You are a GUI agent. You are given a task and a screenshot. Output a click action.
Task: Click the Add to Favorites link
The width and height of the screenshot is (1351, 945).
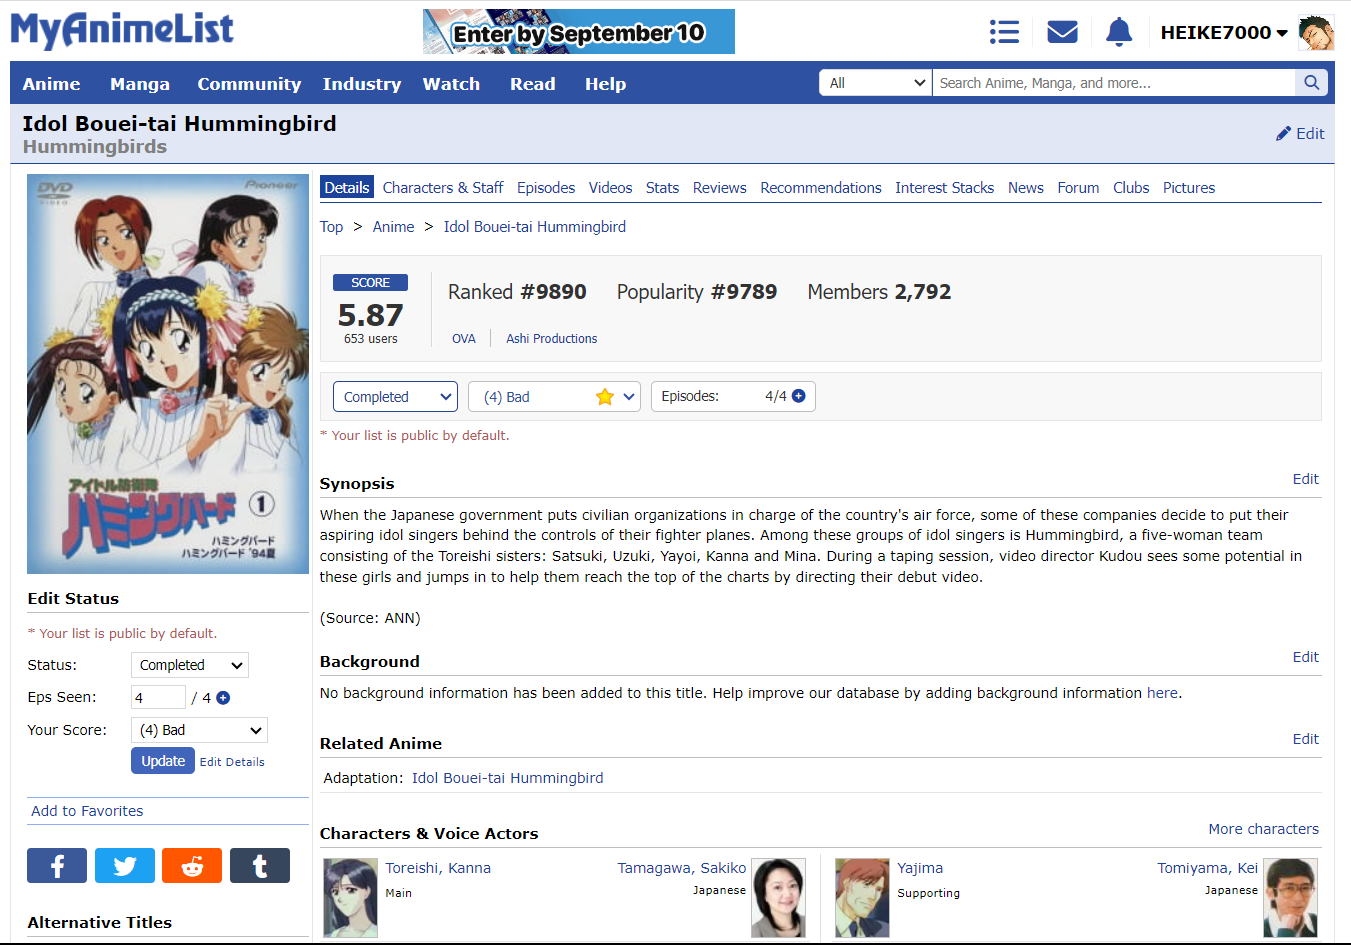[87, 811]
